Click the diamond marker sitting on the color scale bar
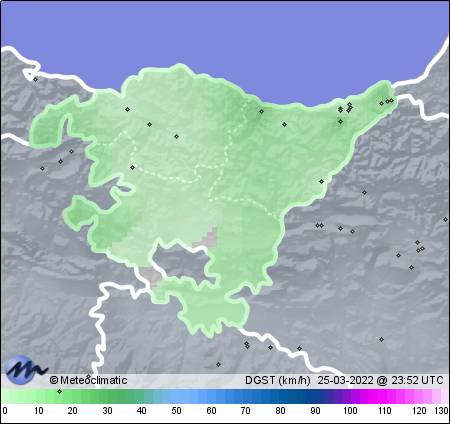The height and width of the screenshot is (424, 450). pyautogui.click(x=60, y=391)
